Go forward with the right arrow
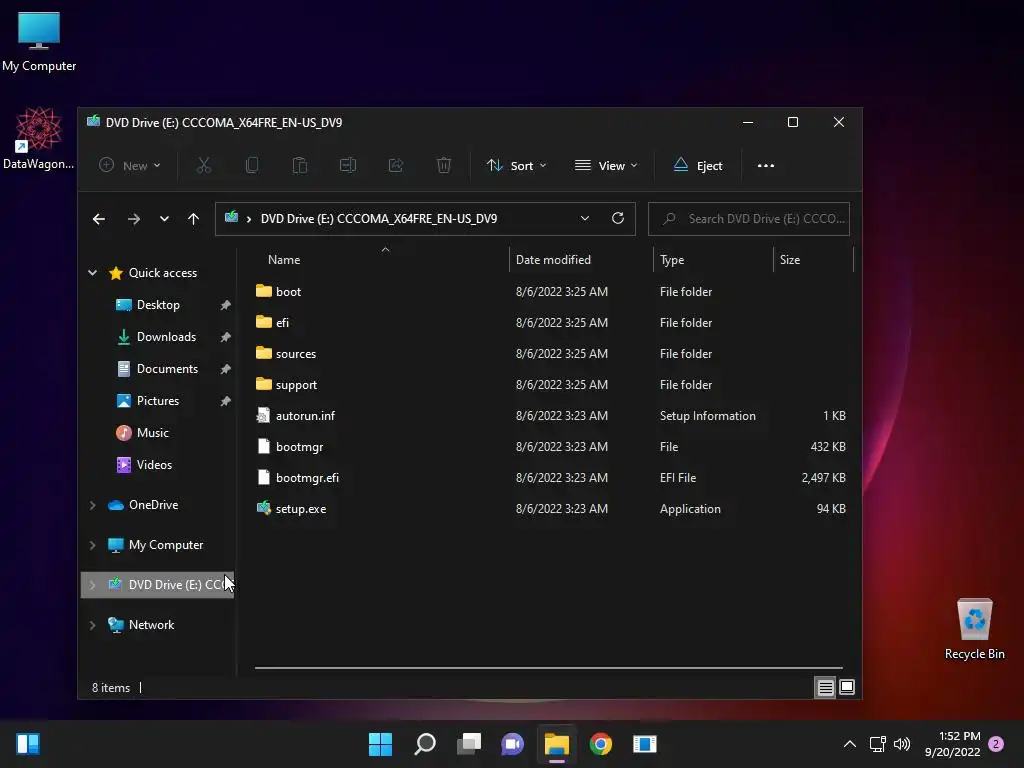The image size is (1024, 768). point(133,219)
